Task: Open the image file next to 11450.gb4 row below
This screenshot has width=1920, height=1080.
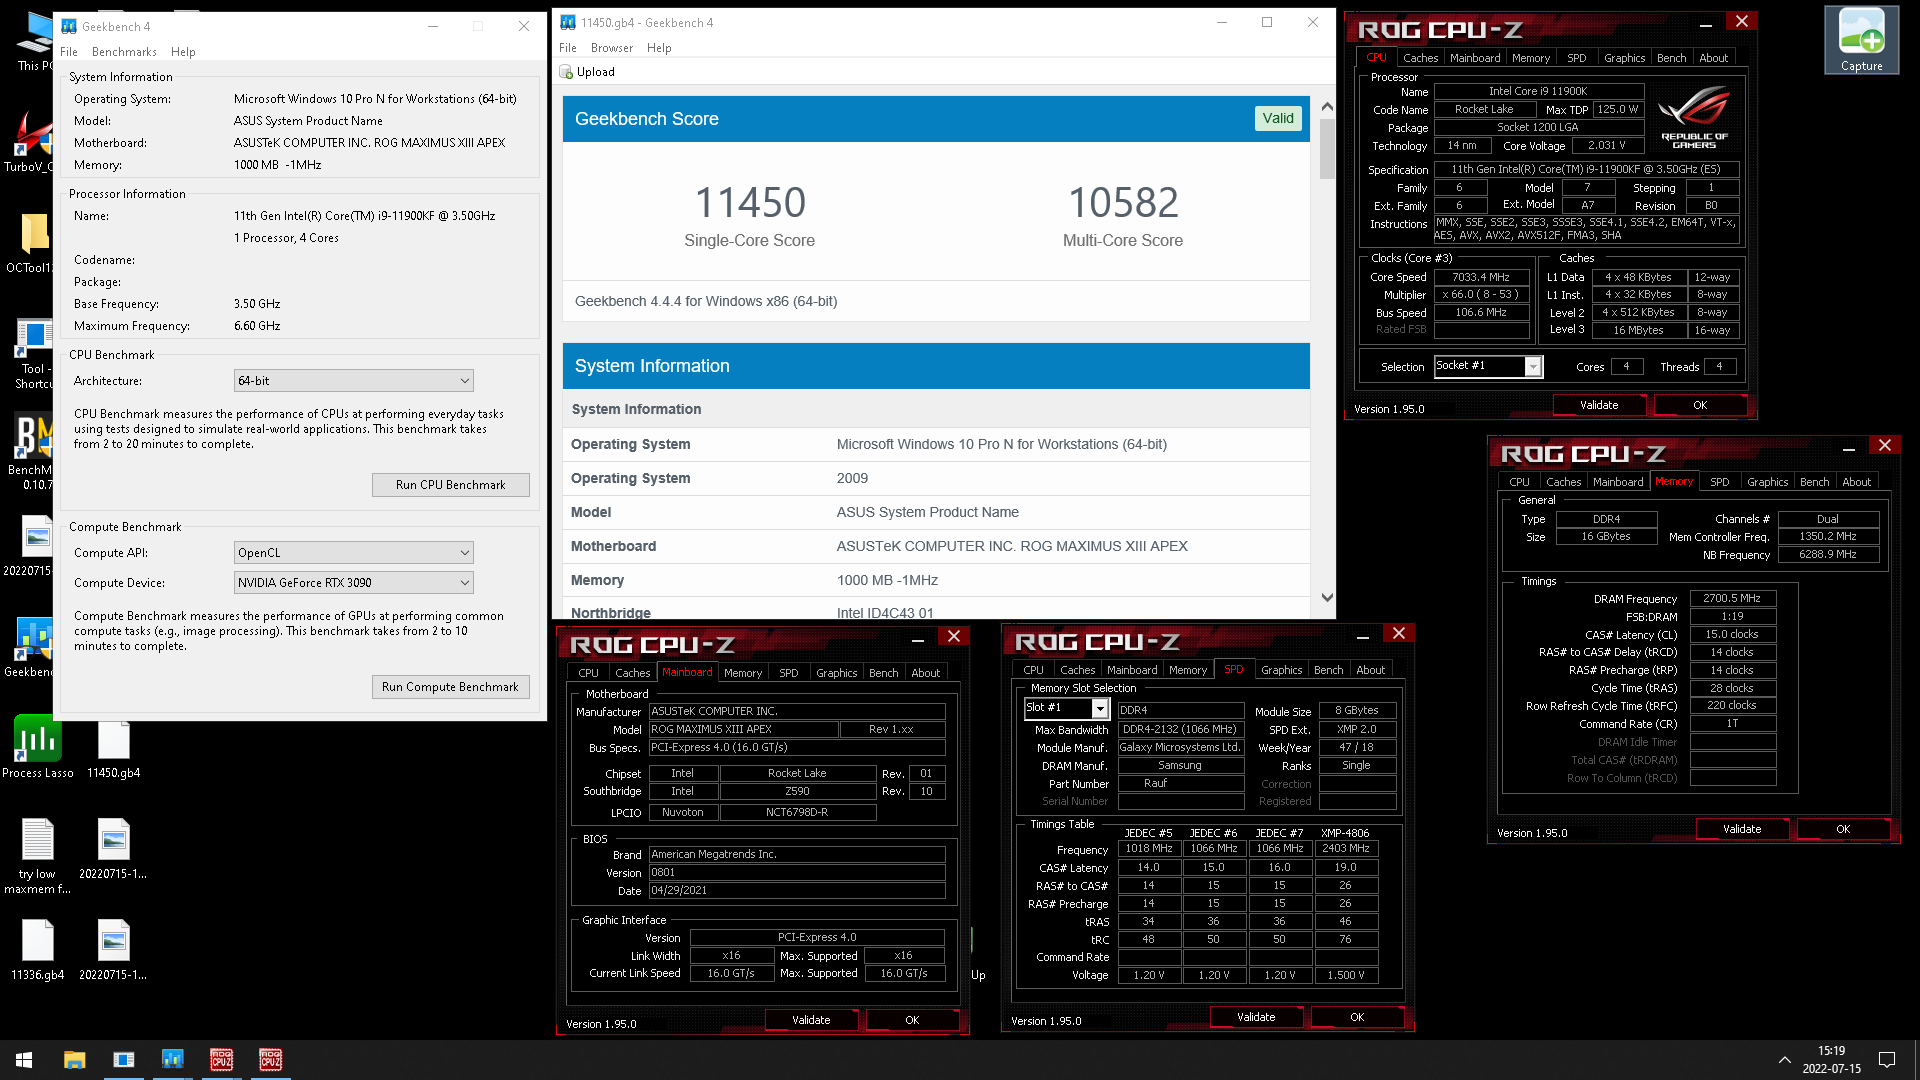Action: [x=113, y=848]
